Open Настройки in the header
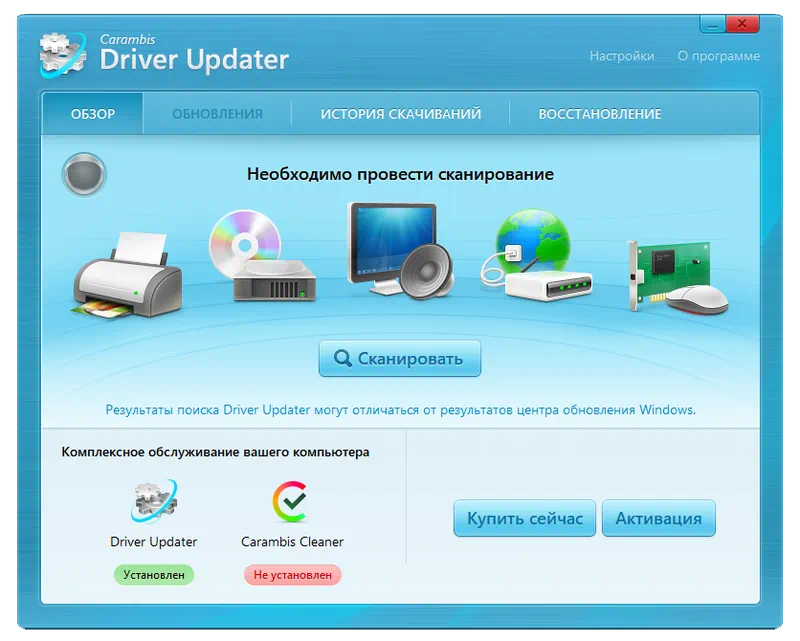Screen dimensions: 800x641 tap(622, 56)
